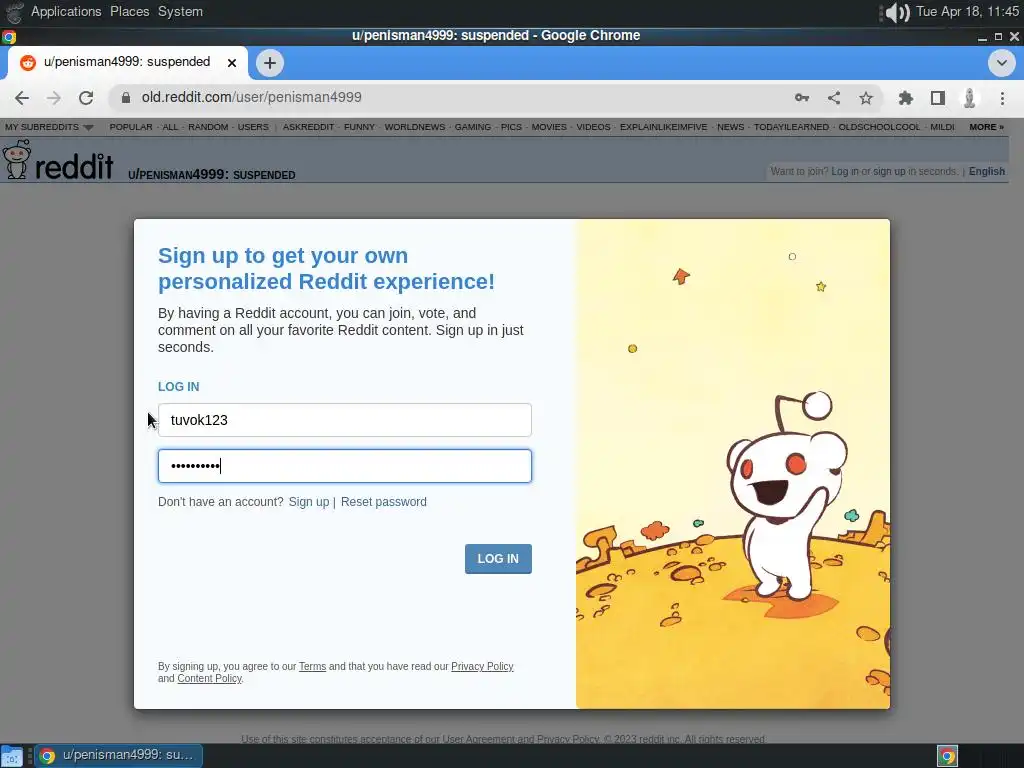The image size is (1024, 768).
Task: Click the Sign up link
Action: 309,502
